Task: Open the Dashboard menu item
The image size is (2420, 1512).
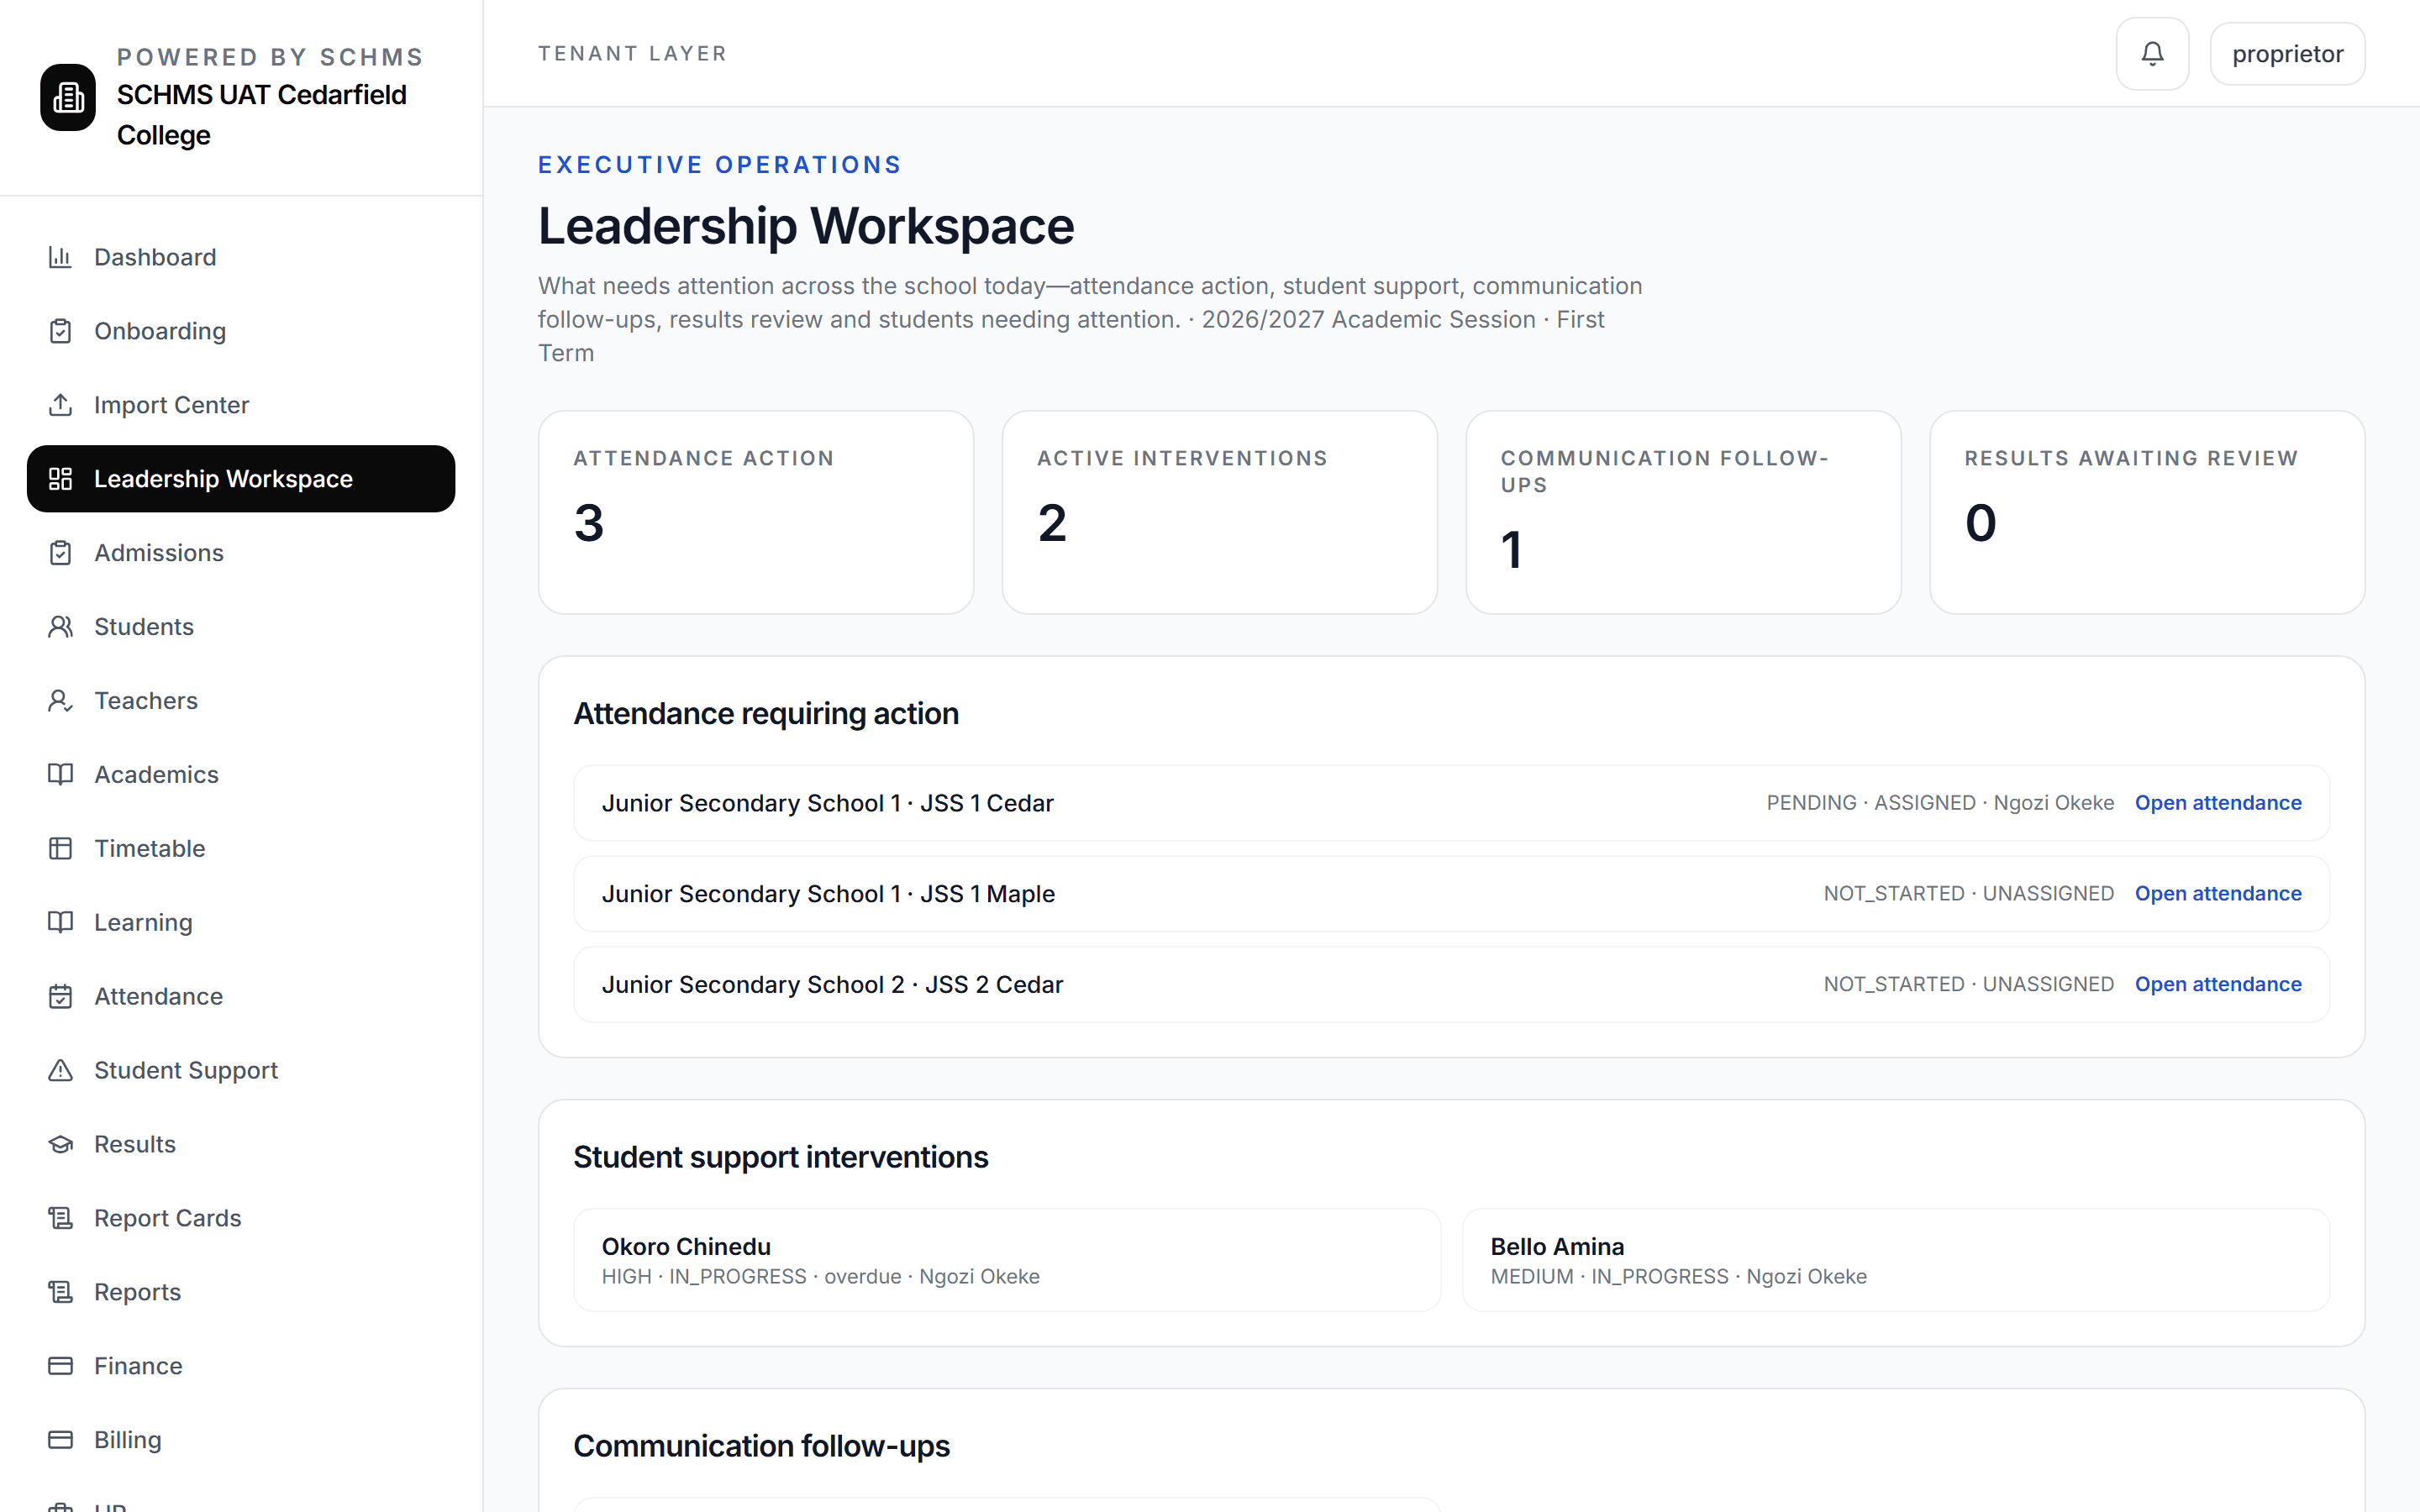Action: (x=241, y=257)
